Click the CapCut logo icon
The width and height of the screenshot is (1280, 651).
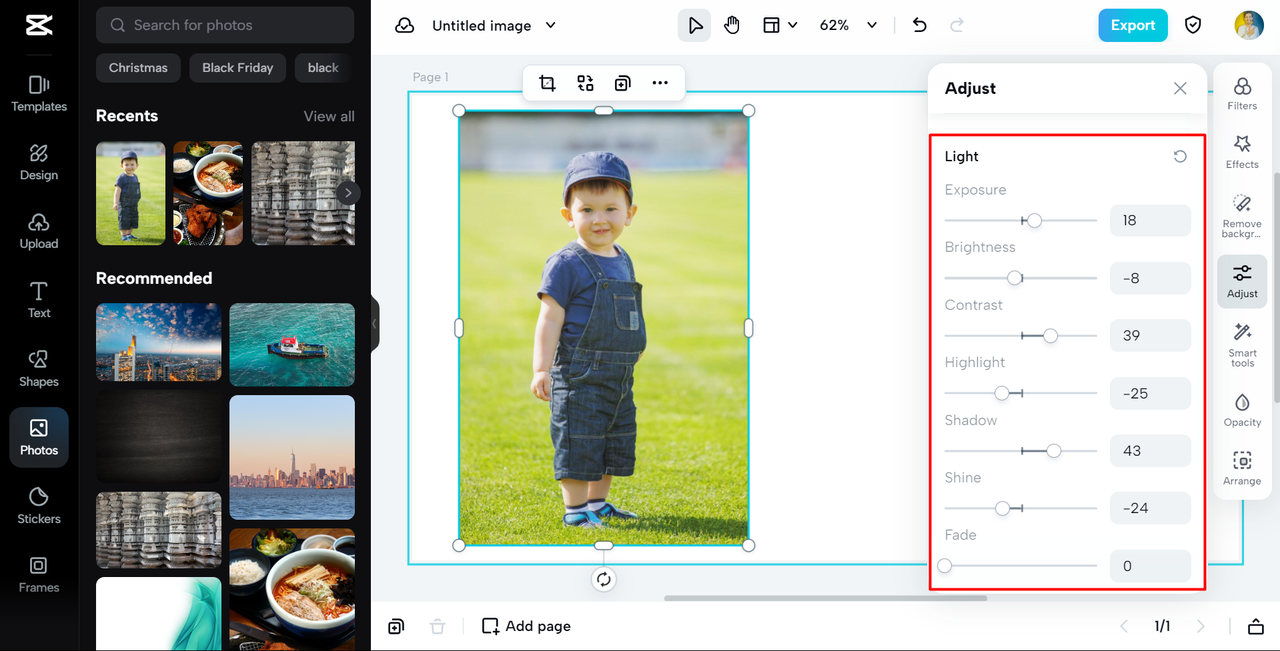coord(39,25)
